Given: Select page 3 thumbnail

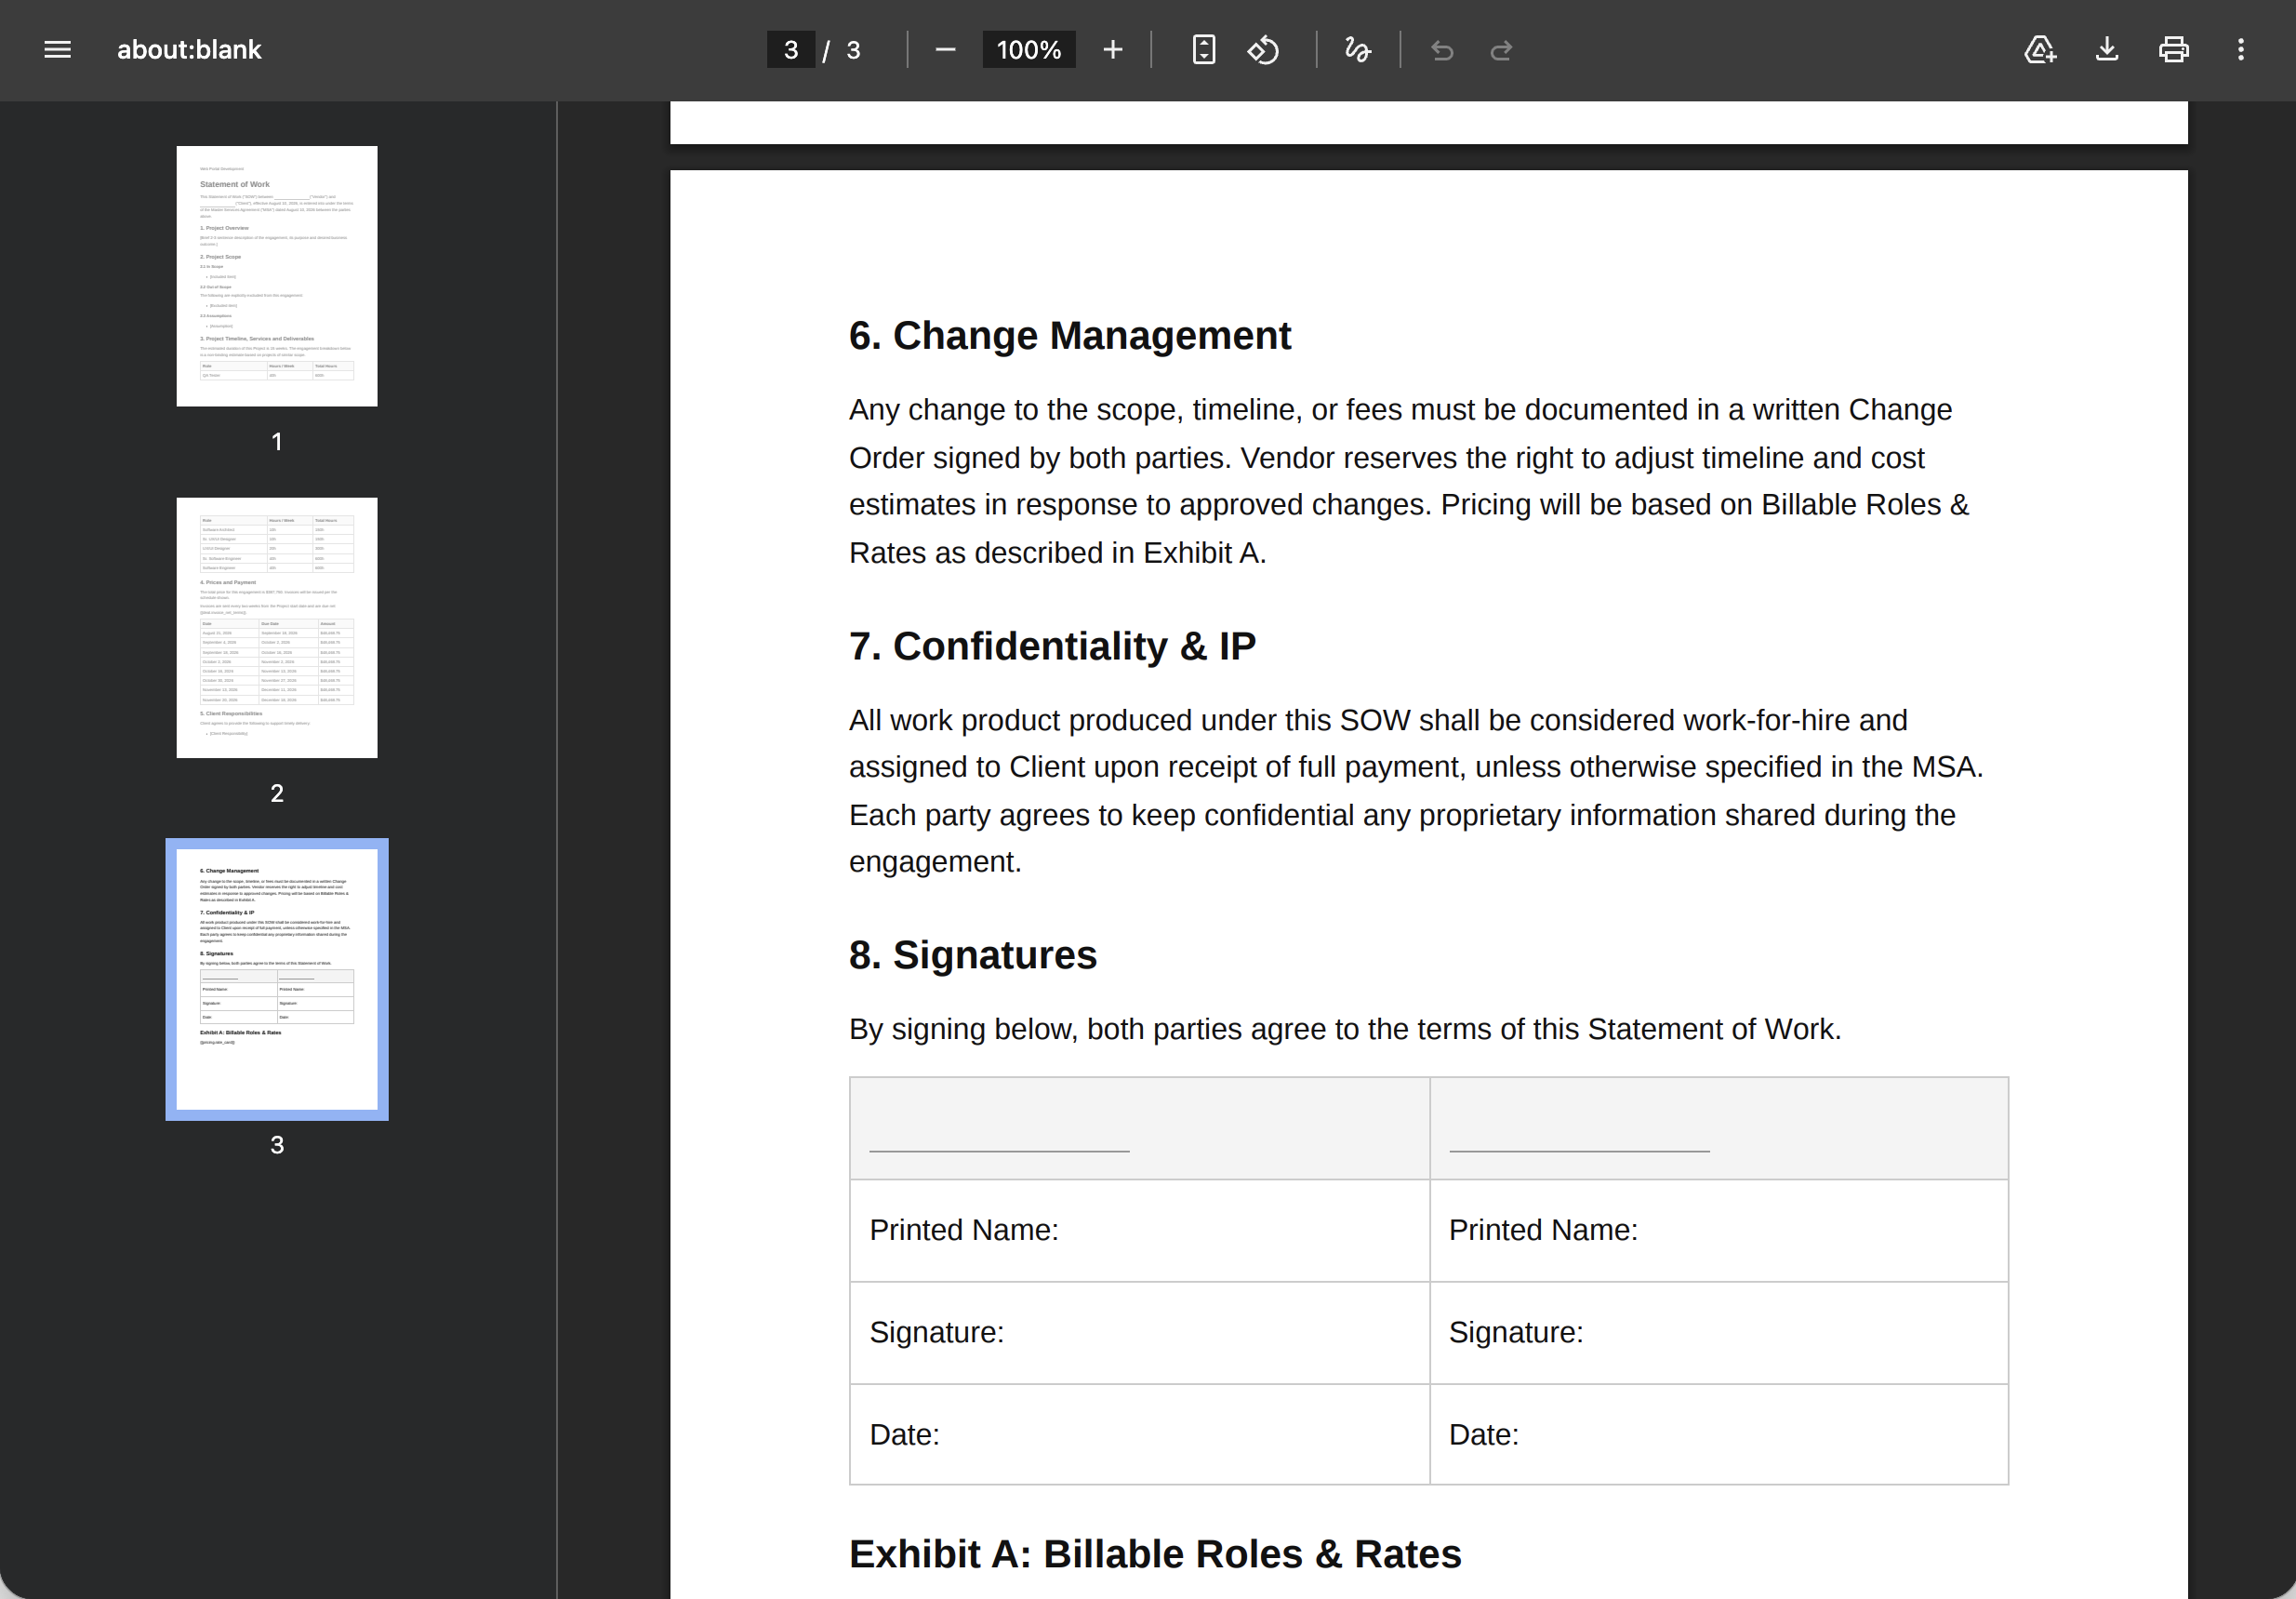Looking at the screenshot, I should click(277, 979).
